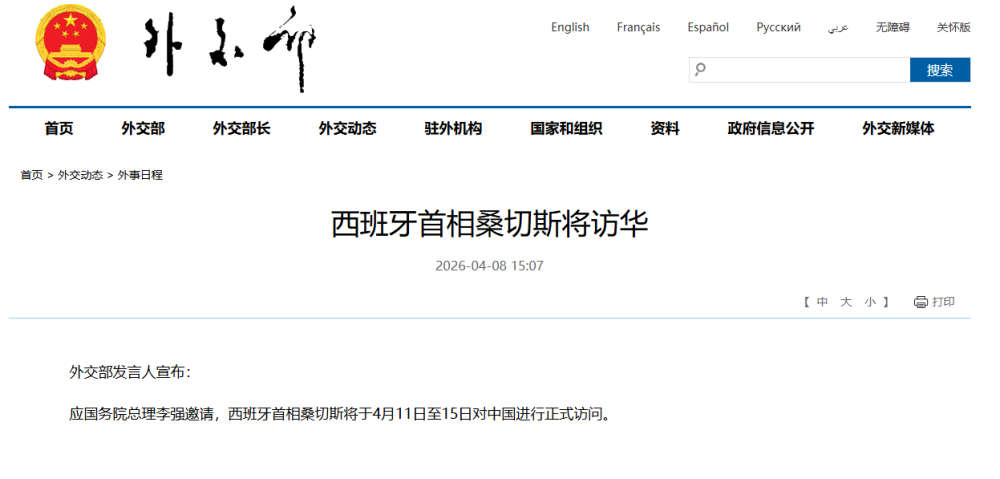1000x479 pixels.
Task: Click the 外交部 calligraphy logo
Action: (x=230, y=48)
